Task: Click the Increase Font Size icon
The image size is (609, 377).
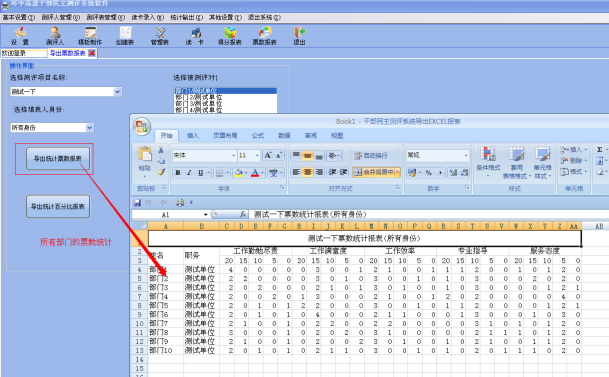Action: coord(268,155)
